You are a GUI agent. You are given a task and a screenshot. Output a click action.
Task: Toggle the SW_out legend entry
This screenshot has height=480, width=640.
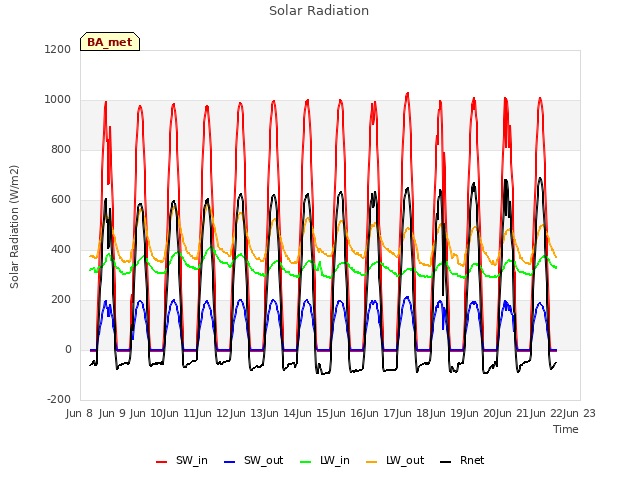pyautogui.click(x=253, y=460)
